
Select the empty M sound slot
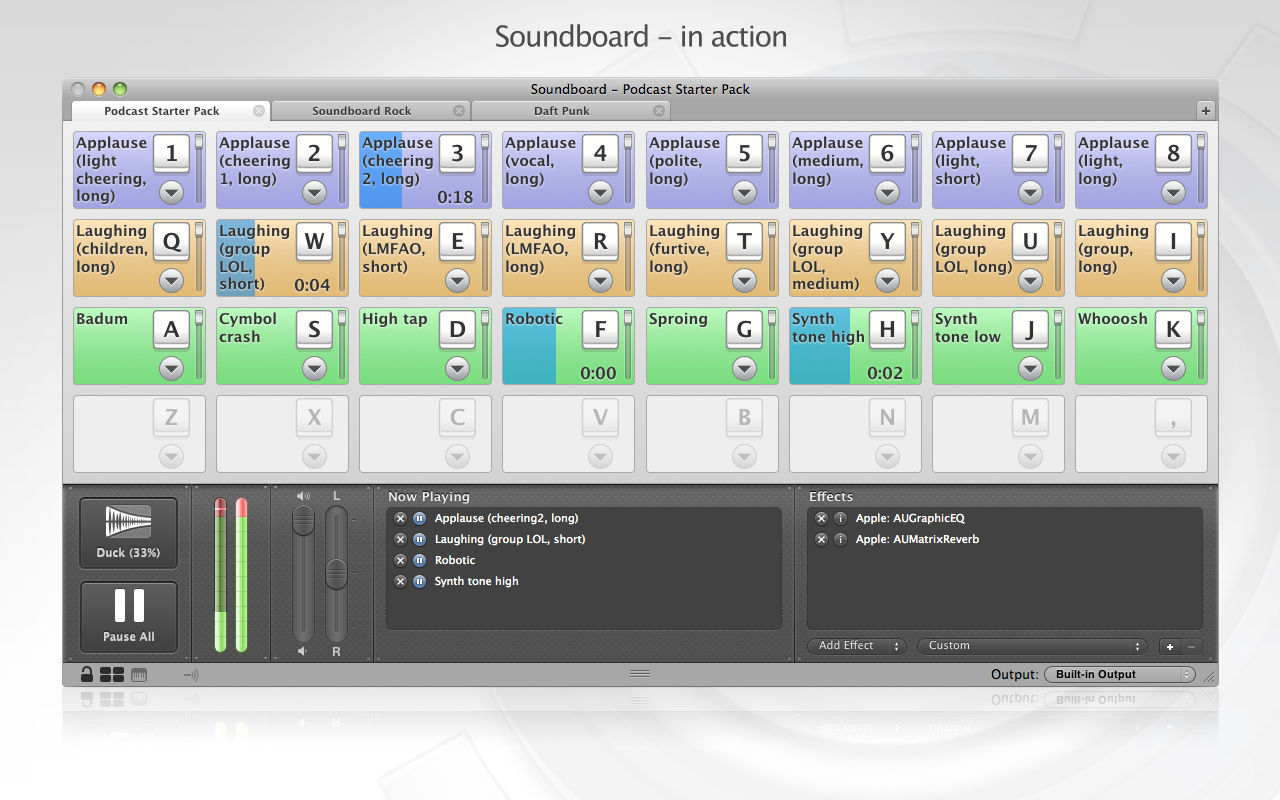point(998,434)
